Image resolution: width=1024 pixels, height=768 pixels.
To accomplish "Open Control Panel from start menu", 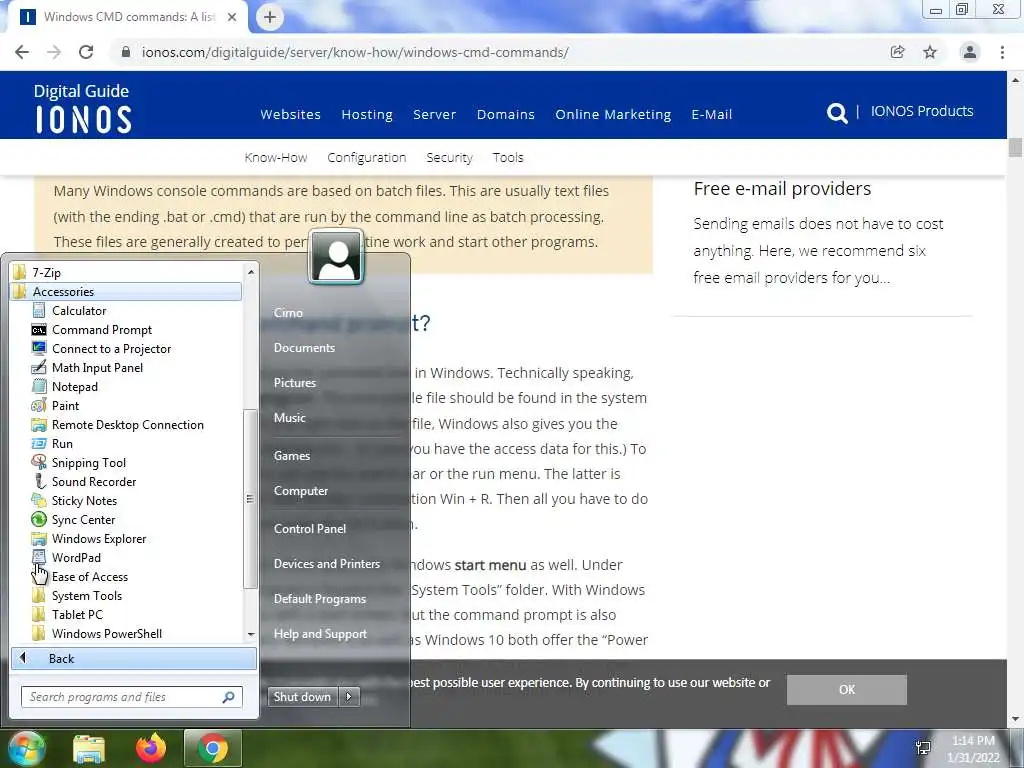I will 310,529.
